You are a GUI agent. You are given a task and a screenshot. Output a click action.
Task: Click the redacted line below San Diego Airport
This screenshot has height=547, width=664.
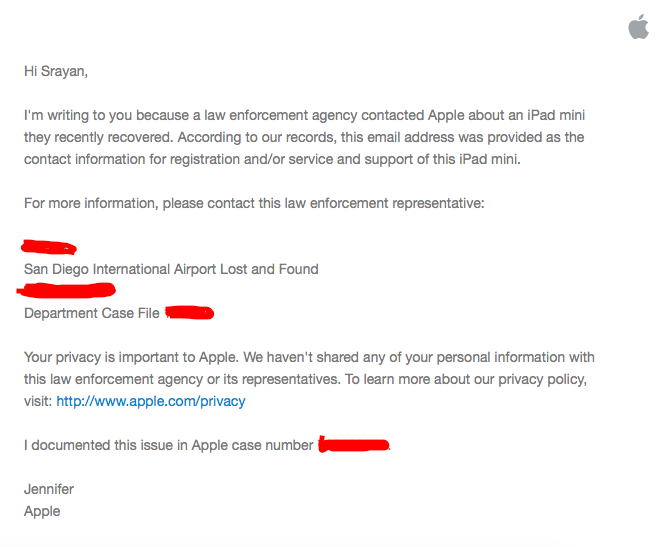(x=66, y=290)
